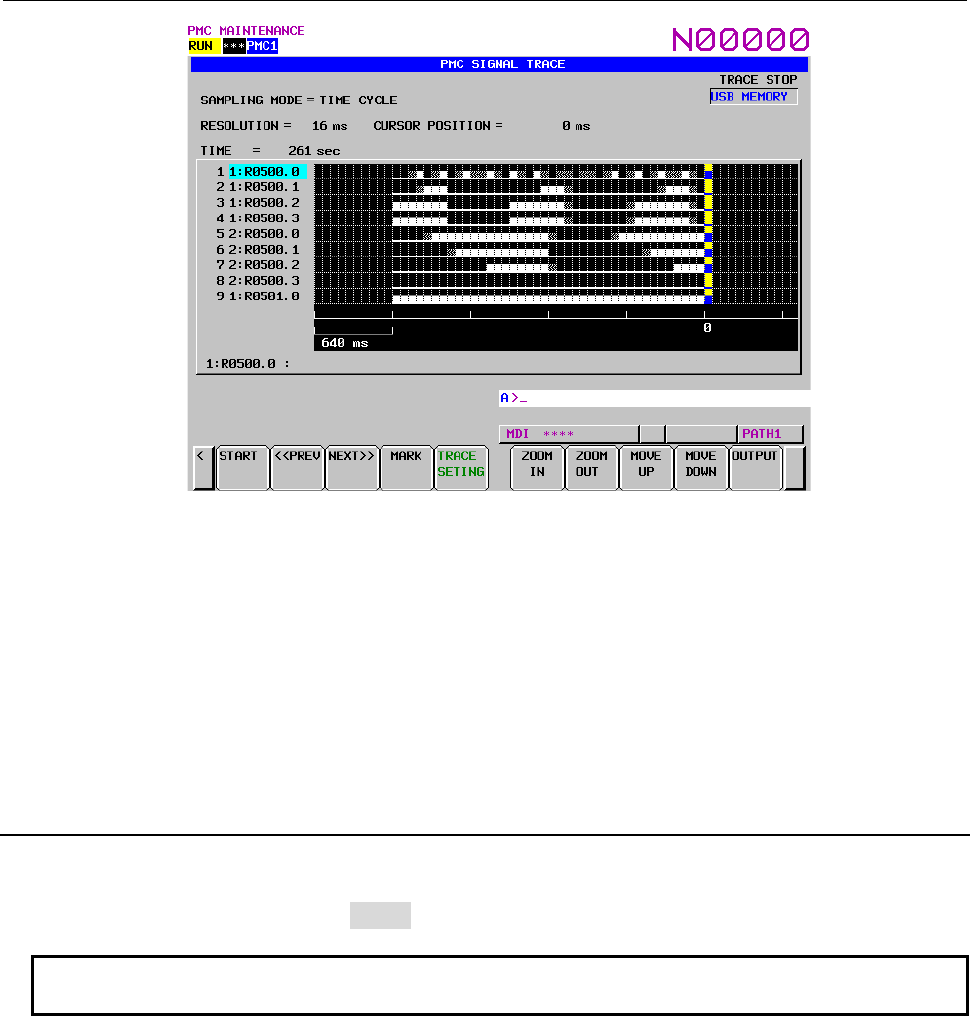
Task: Go back with the <<PREV soft key
Action: pyautogui.click(x=297, y=467)
